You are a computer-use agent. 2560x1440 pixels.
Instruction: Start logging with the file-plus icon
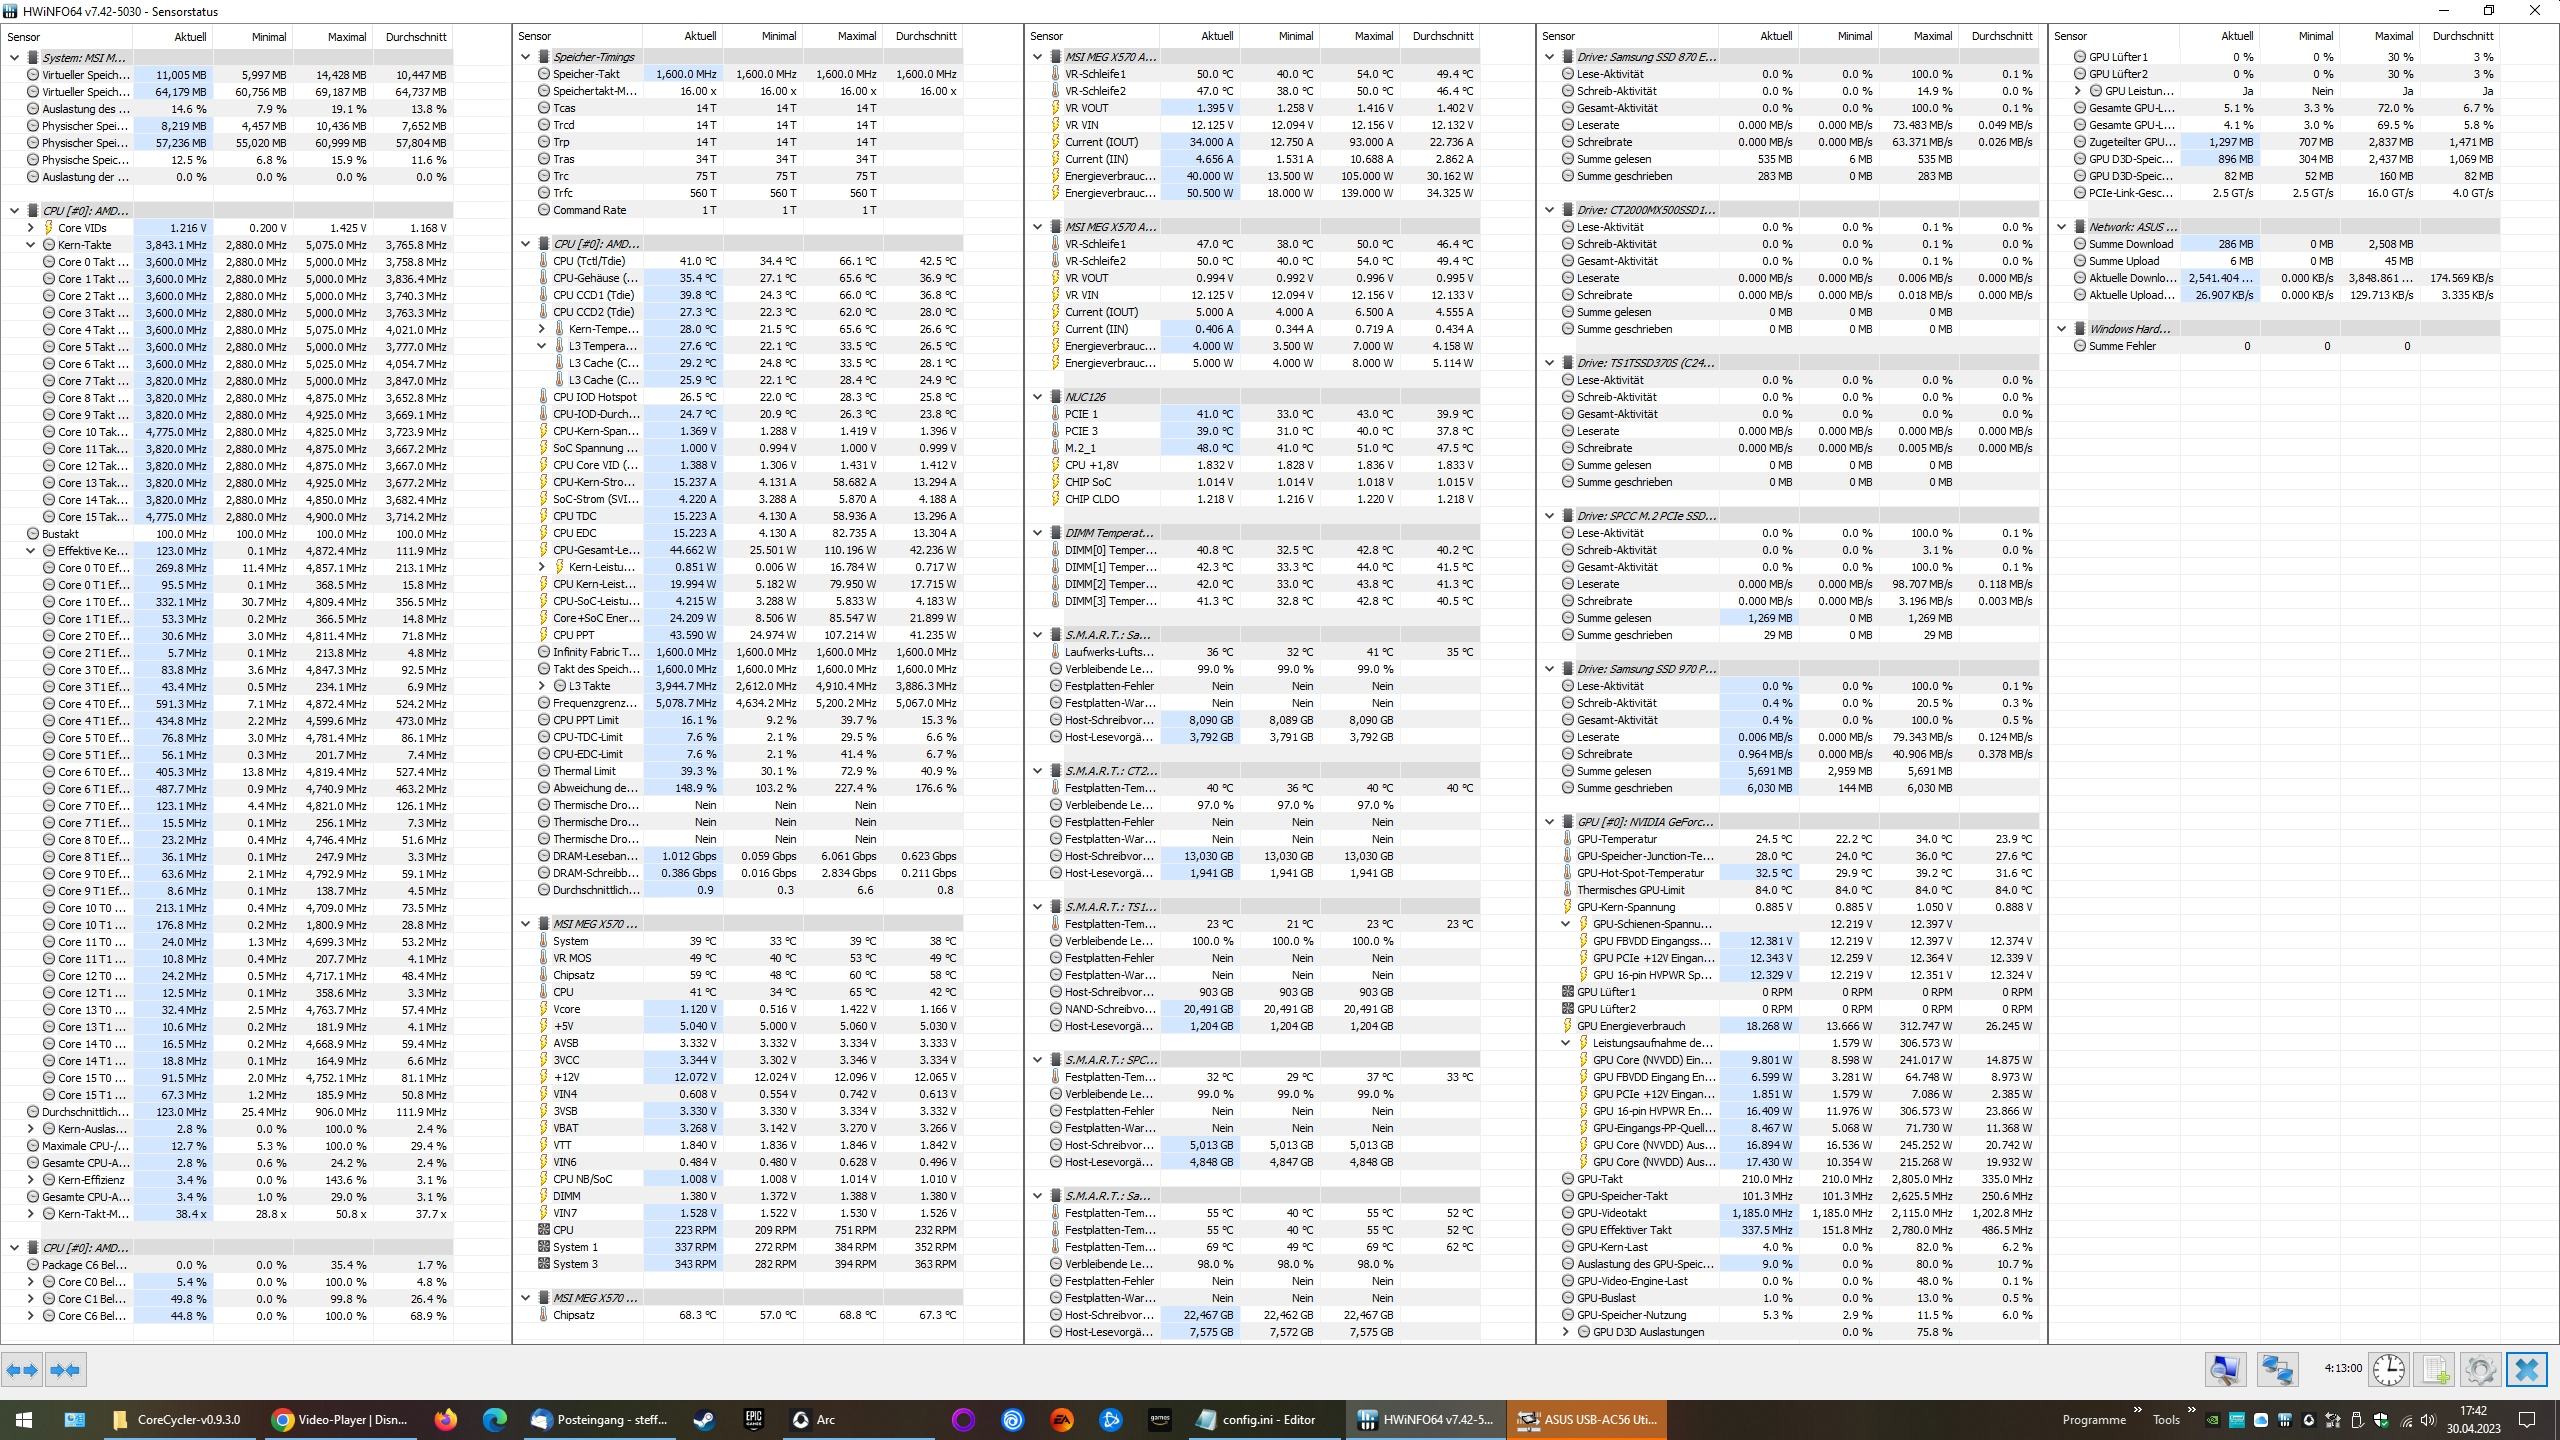click(x=2435, y=1369)
